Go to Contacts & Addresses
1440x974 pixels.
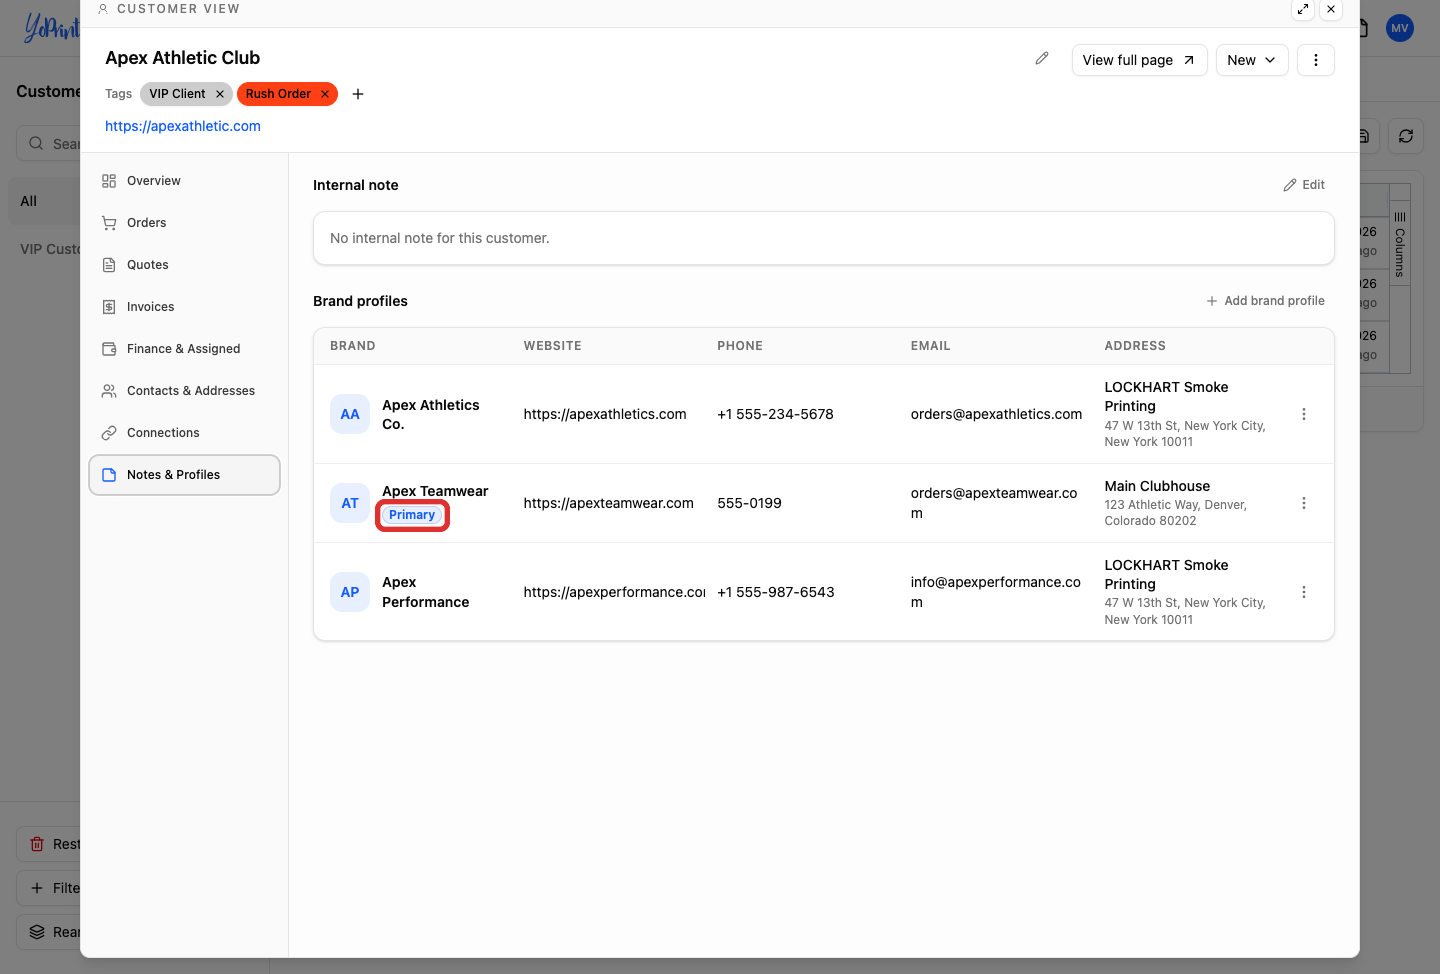[x=184, y=391]
